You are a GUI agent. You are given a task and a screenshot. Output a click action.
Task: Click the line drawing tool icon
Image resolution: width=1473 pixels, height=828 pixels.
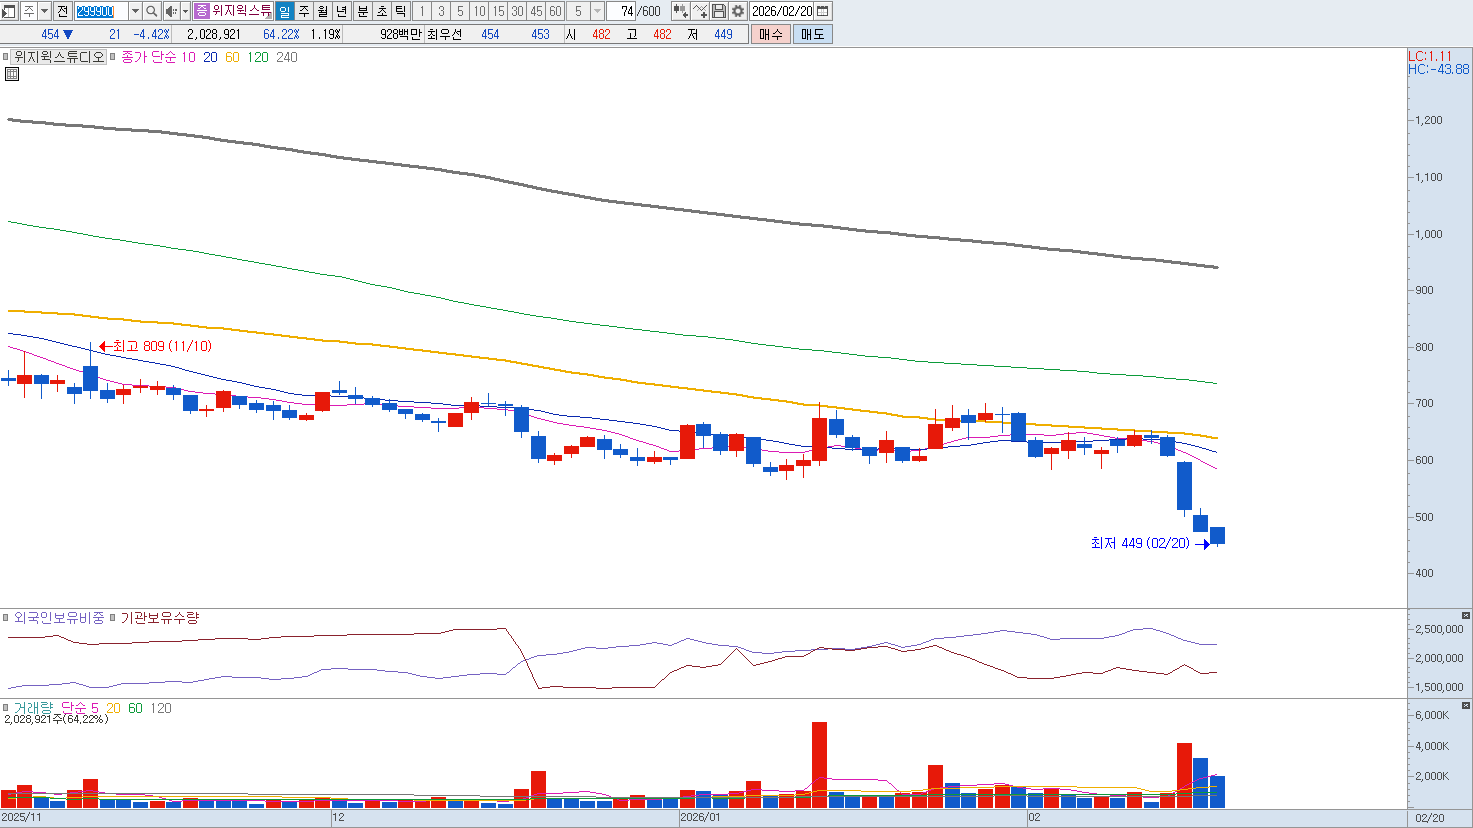pyautogui.click(x=700, y=11)
